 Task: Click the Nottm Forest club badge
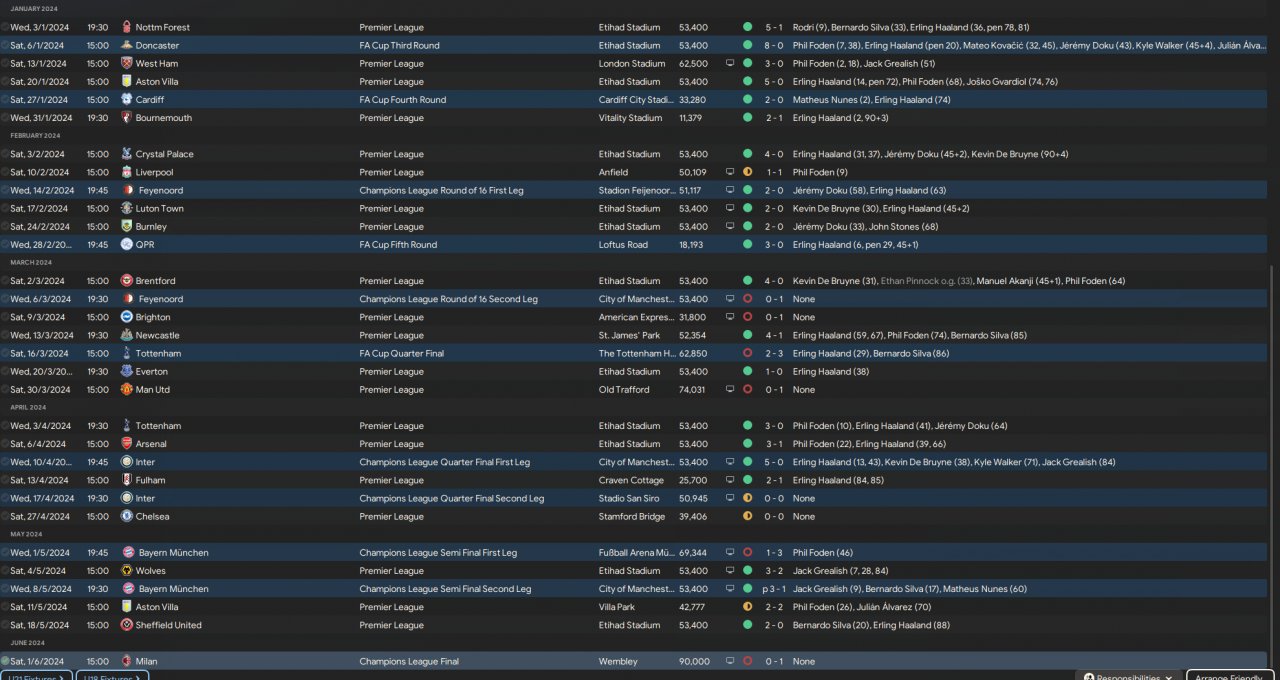click(x=126, y=27)
